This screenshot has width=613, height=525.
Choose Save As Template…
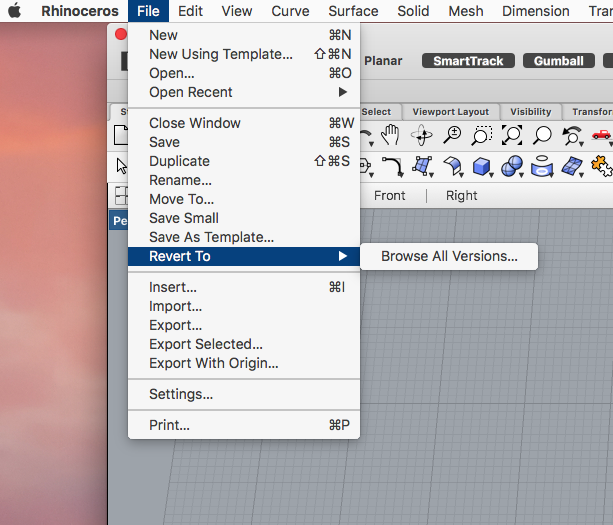pos(244,237)
